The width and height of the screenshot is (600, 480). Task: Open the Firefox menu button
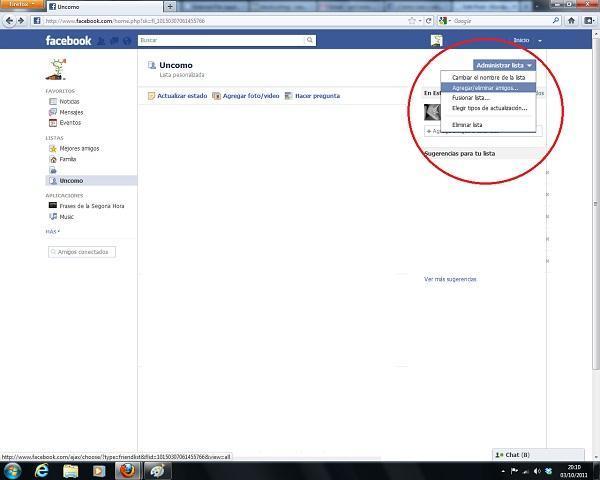pyautogui.click(x=22, y=4)
